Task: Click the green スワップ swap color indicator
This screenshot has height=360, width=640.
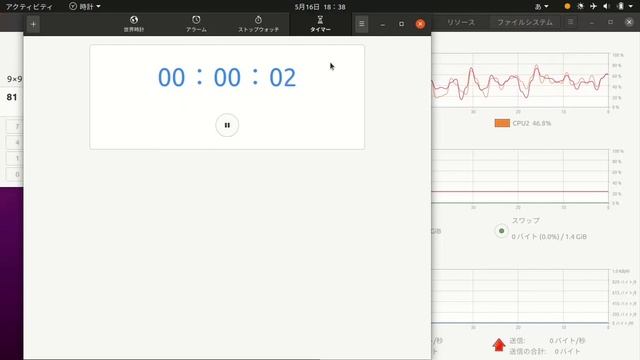Action: (x=502, y=231)
